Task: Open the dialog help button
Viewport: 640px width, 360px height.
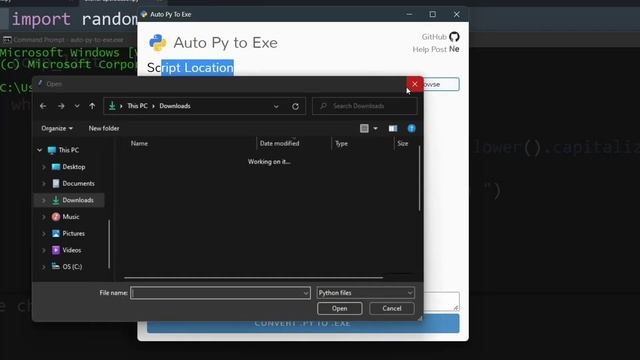Action: [x=411, y=129]
